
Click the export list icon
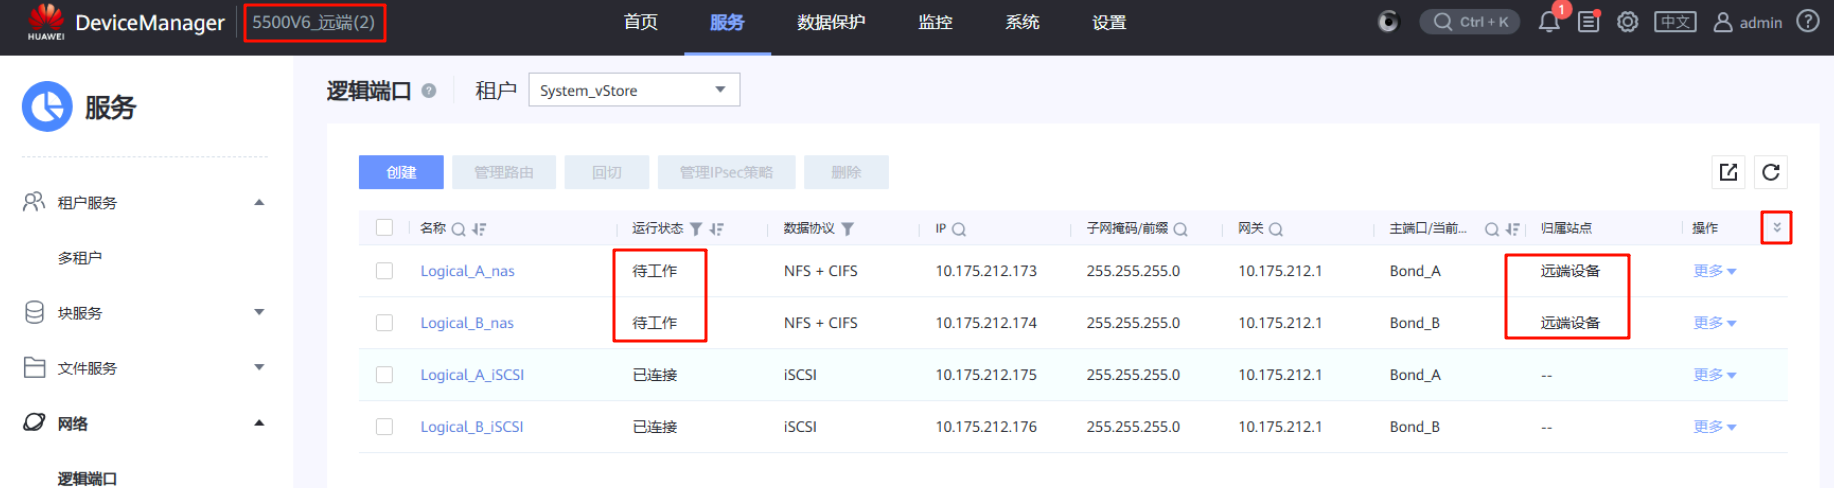(1728, 172)
